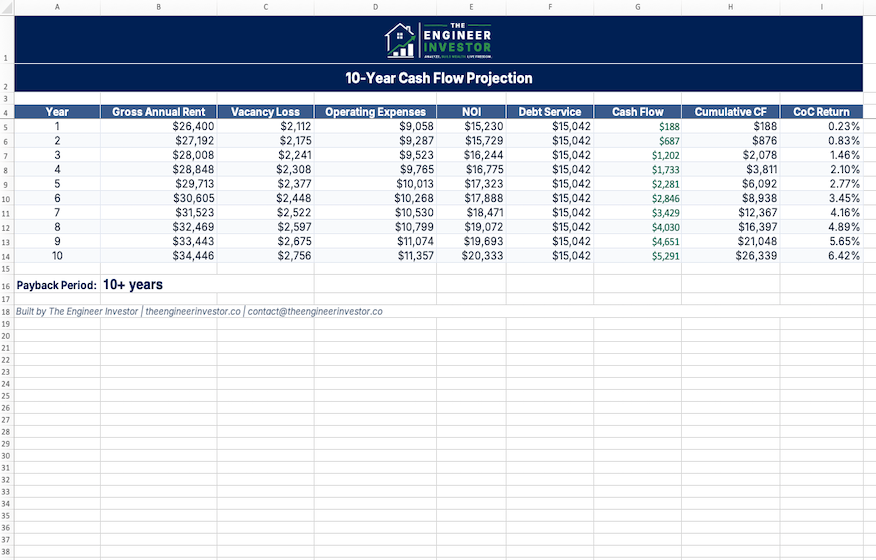Select the 10-Year Cash Flow Projection title cell
876x560 pixels.
coord(439,78)
